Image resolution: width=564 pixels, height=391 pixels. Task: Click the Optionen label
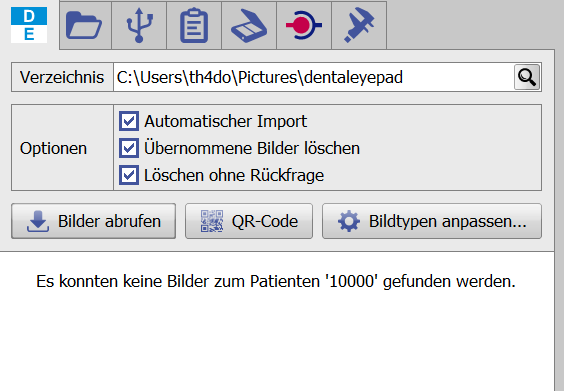(53, 148)
